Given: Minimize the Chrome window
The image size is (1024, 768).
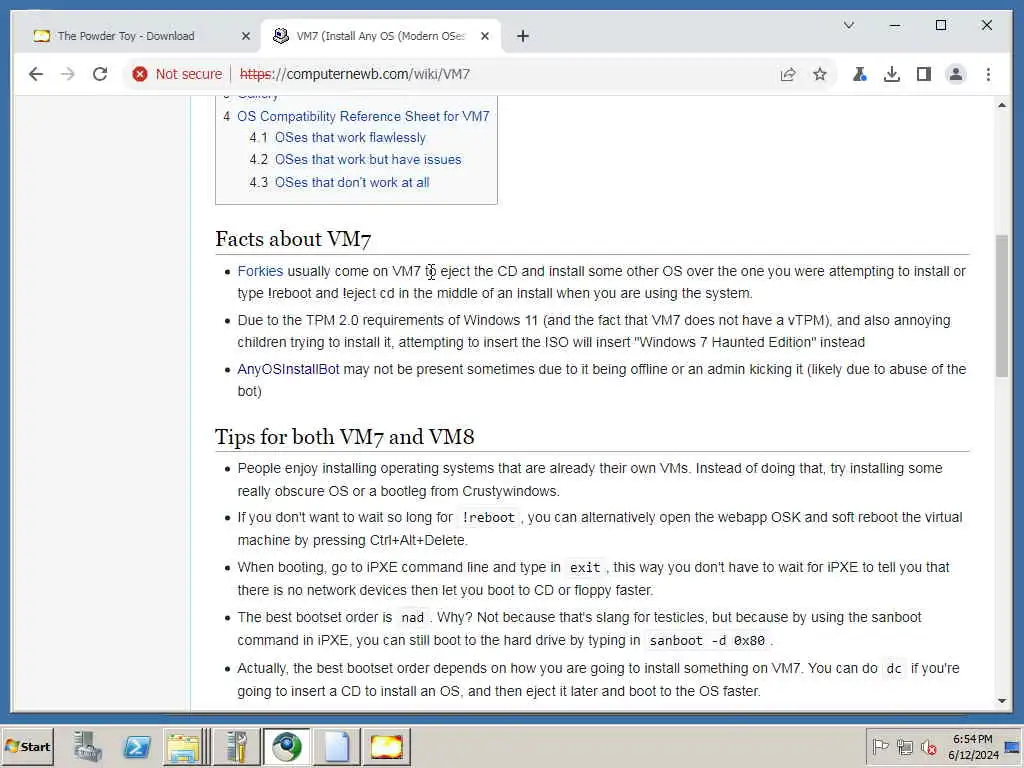Looking at the screenshot, I should (895, 25).
